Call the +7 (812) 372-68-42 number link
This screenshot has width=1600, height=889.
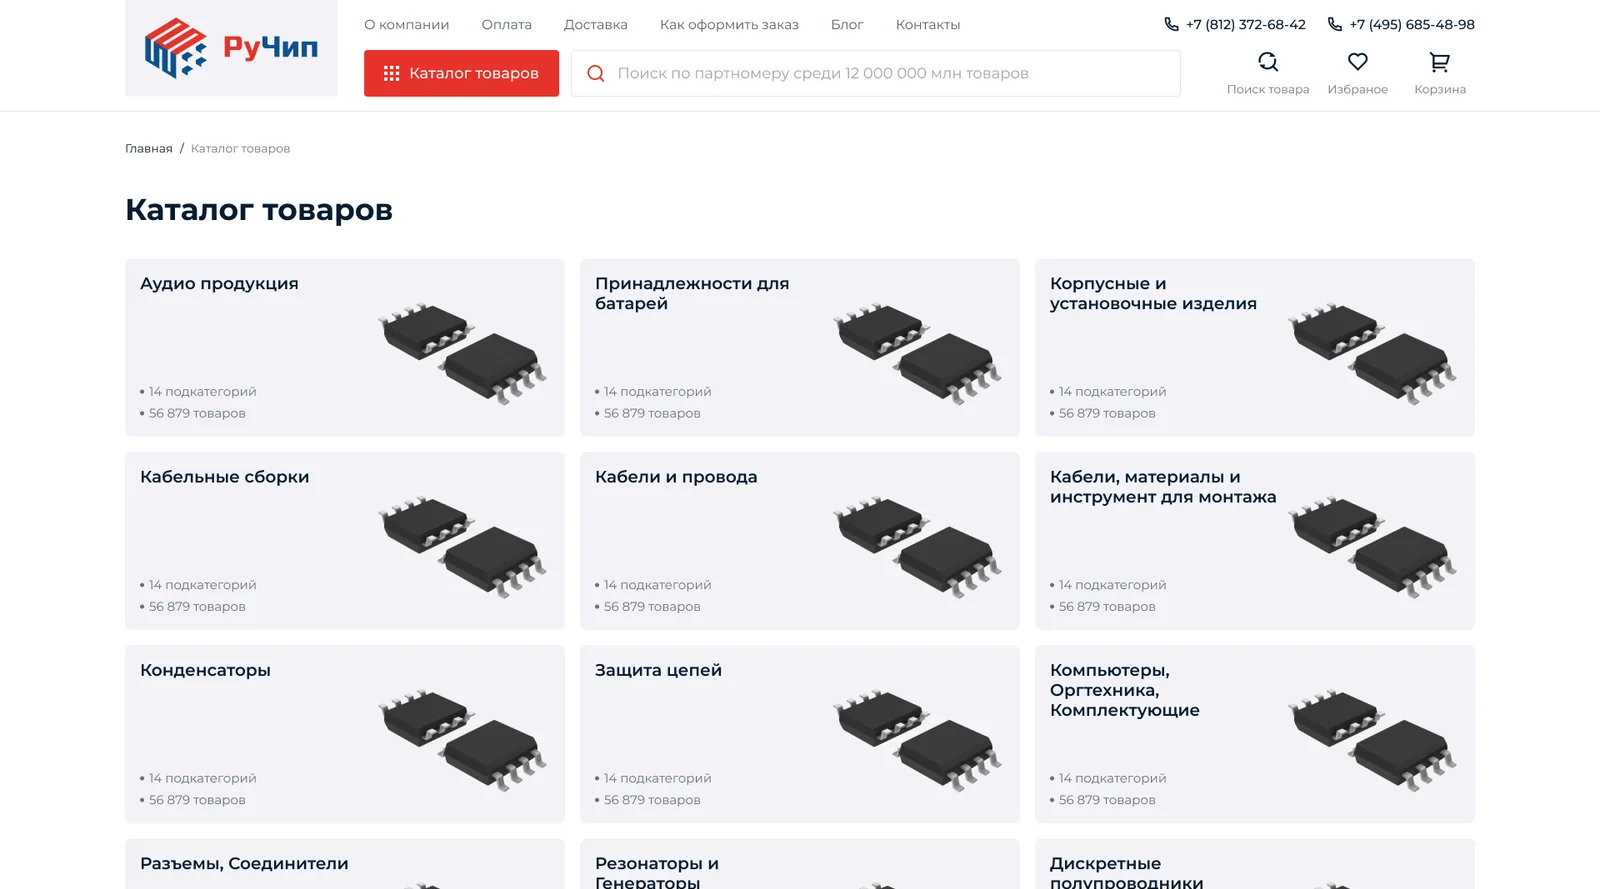(x=1245, y=24)
